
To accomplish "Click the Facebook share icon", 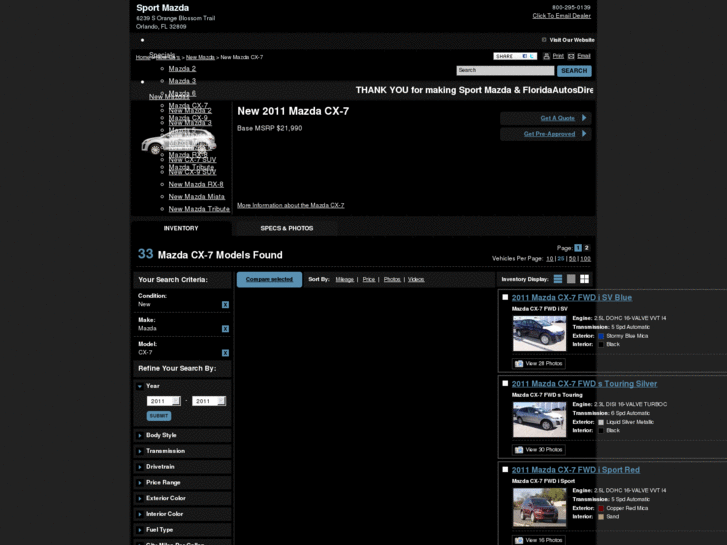I will [x=525, y=56].
